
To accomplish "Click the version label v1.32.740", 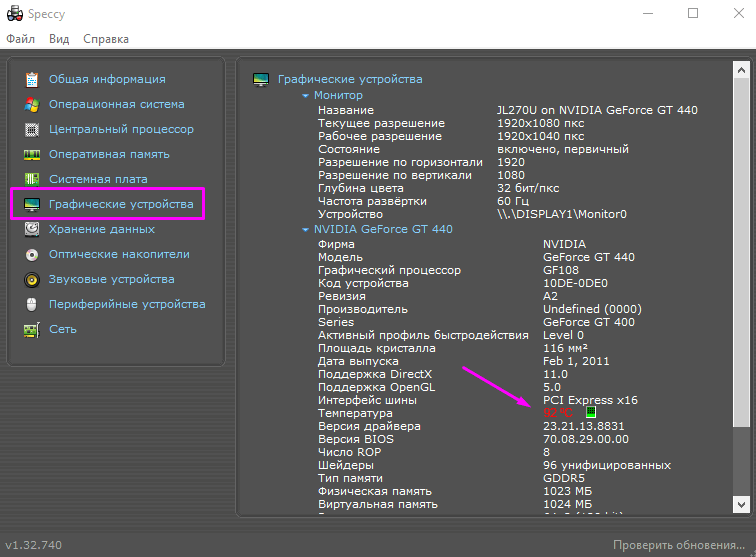I will pos(34,545).
